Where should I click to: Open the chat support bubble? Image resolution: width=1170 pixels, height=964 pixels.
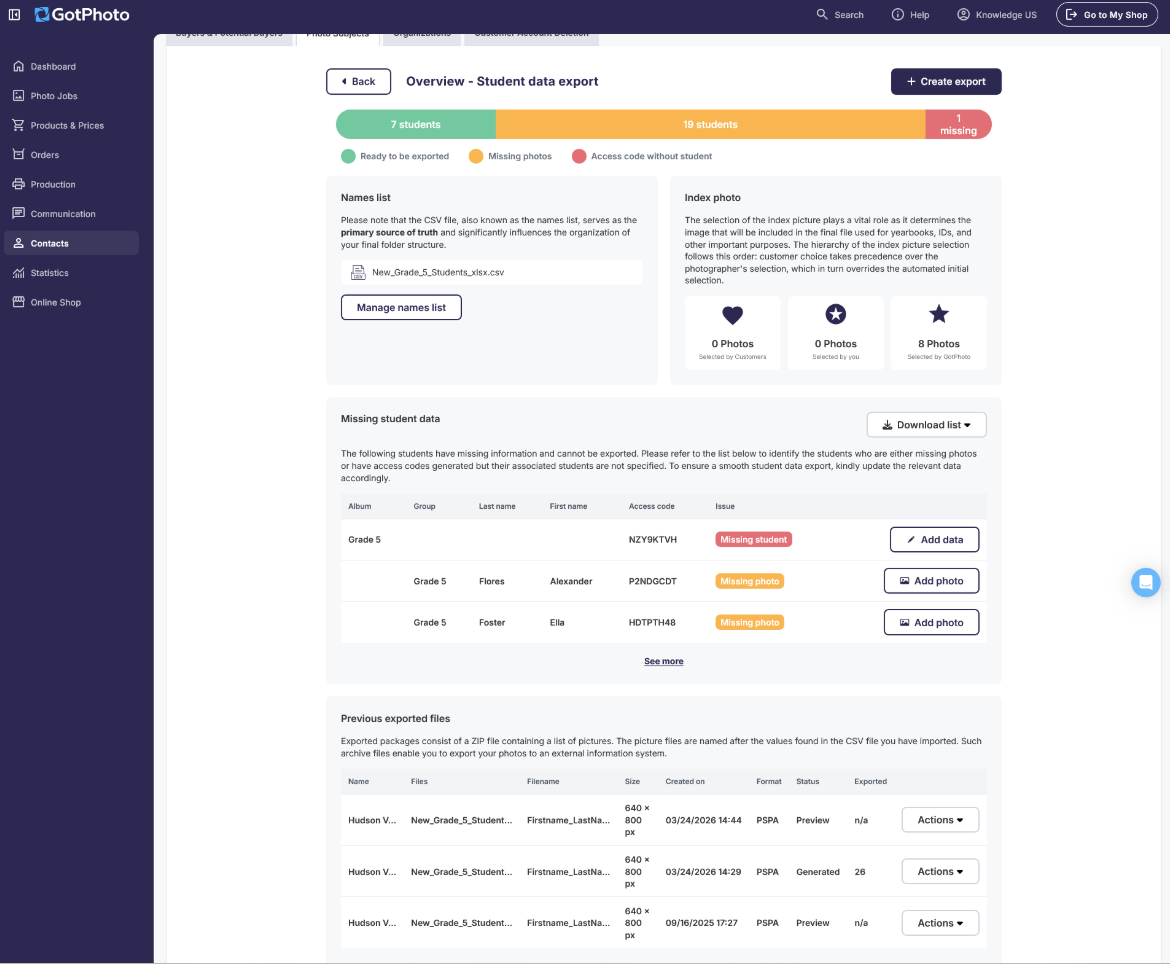(x=1145, y=583)
